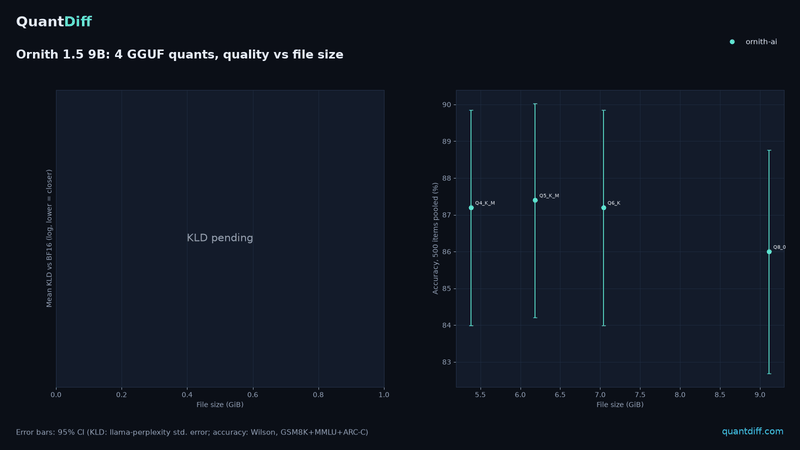Select the Q5_K_M point label
Viewport: 800px width, 450px height.
tap(549, 196)
